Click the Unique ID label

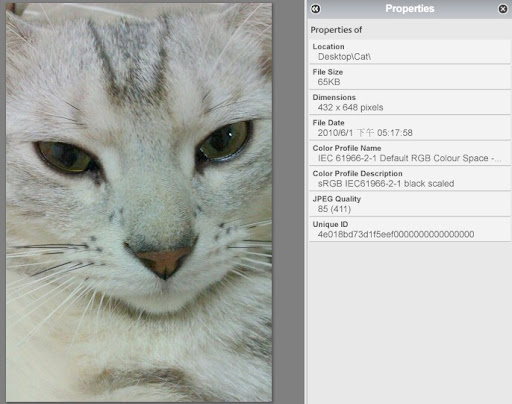click(x=330, y=224)
